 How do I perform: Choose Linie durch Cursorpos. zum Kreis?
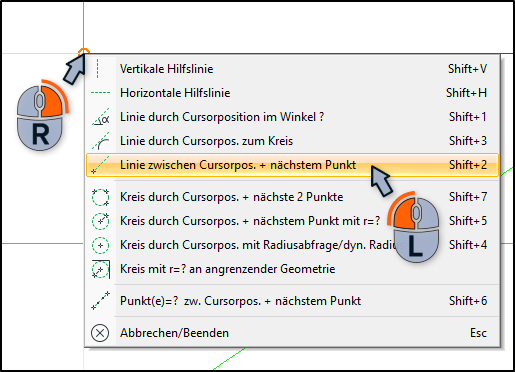coord(292,141)
